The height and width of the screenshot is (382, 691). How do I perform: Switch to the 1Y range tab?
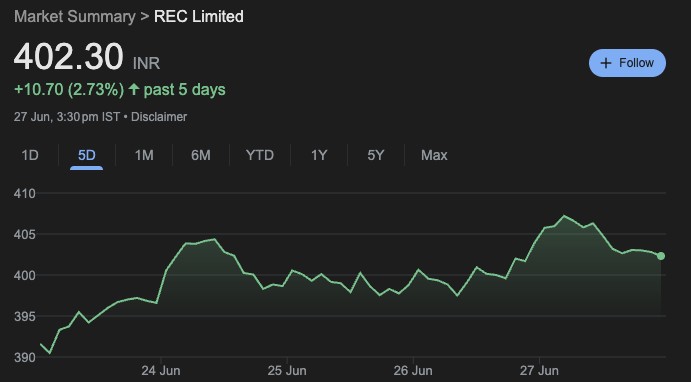coord(319,155)
